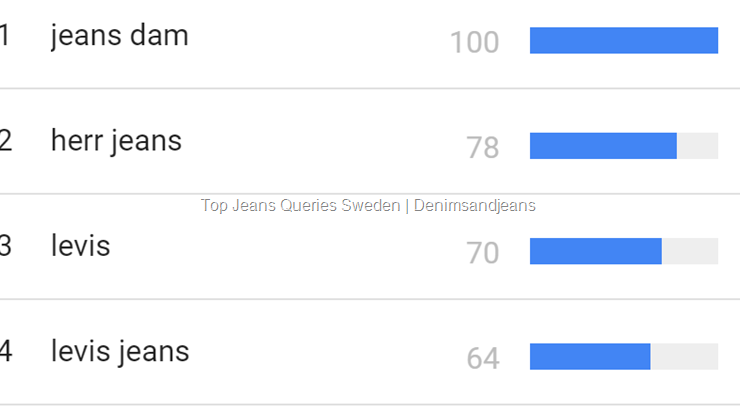Click rank number 4 beside levis jeans
Viewport: 740px width, 413px height.
point(5,351)
